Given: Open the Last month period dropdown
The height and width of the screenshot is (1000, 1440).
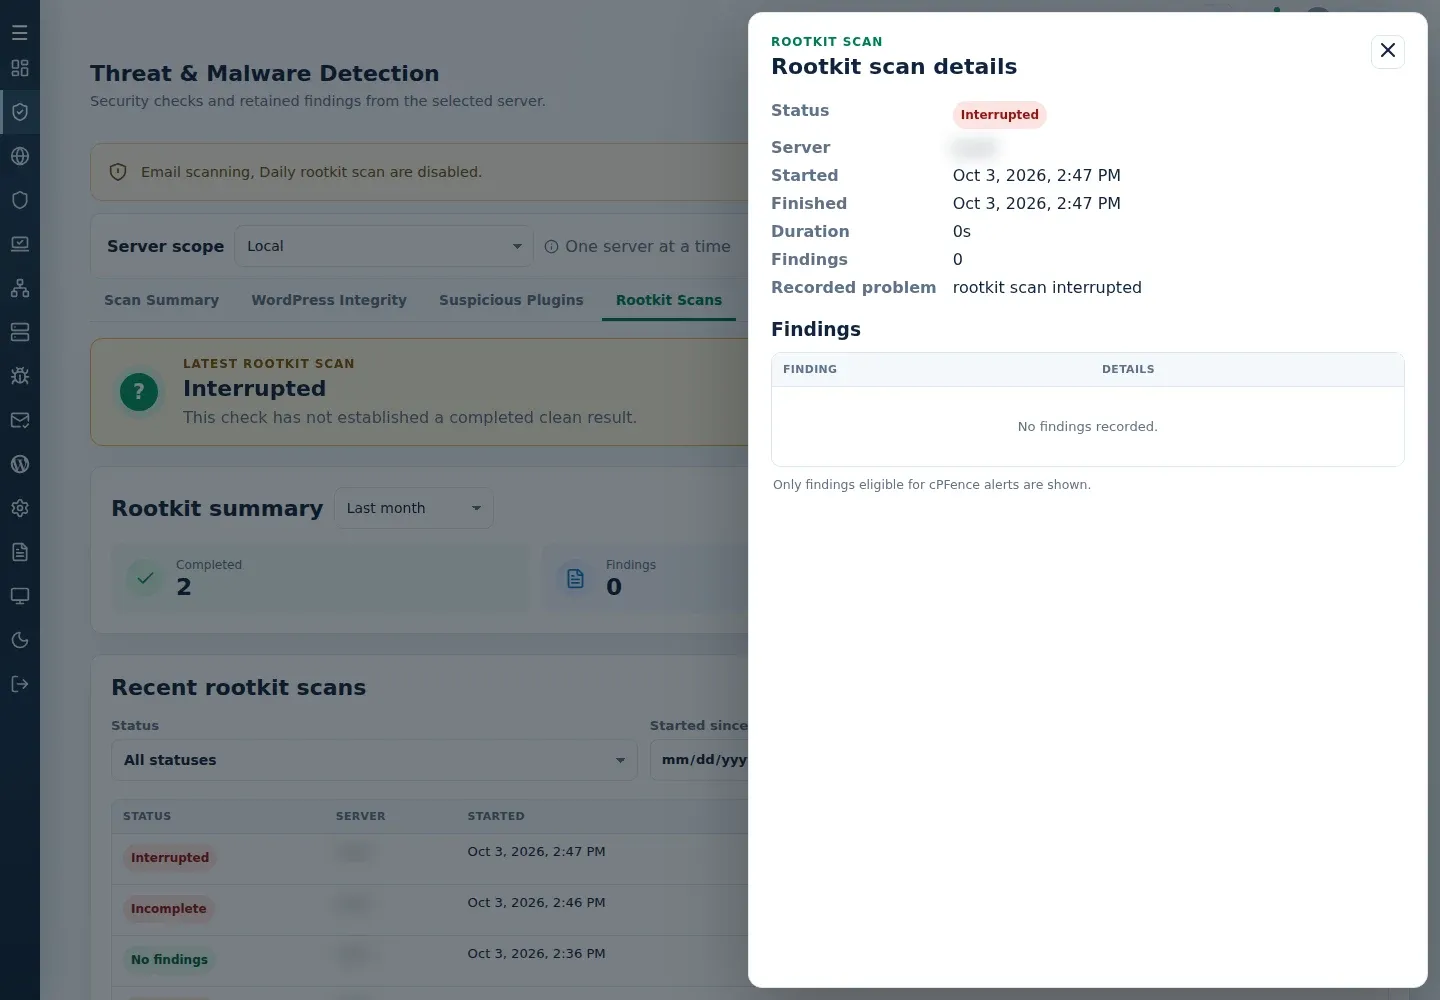Looking at the screenshot, I should [x=414, y=508].
